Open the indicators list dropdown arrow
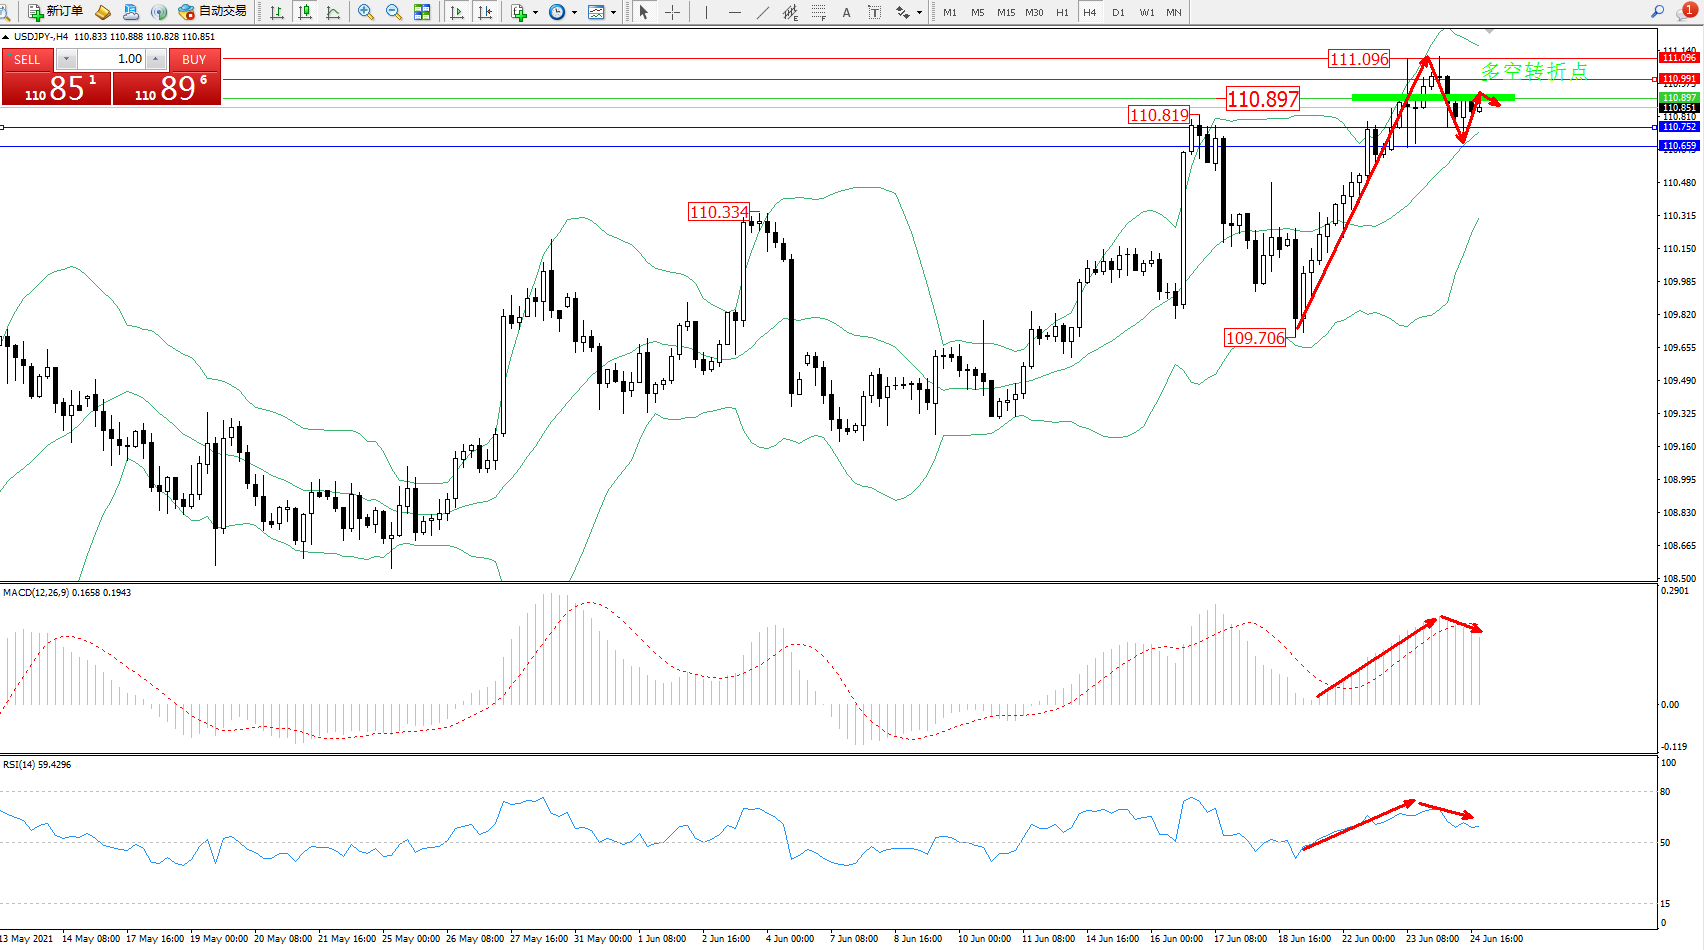 click(x=536, y=13)
